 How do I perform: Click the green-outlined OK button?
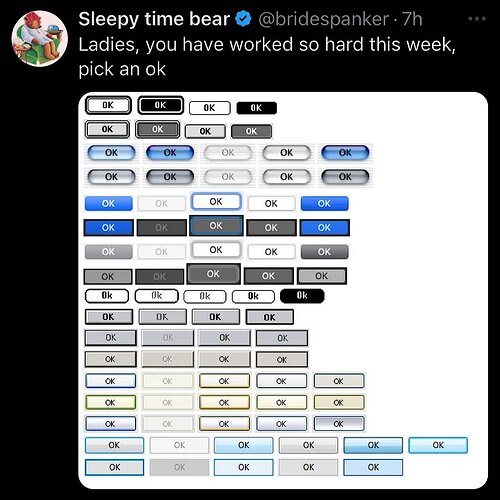point(111,402)
